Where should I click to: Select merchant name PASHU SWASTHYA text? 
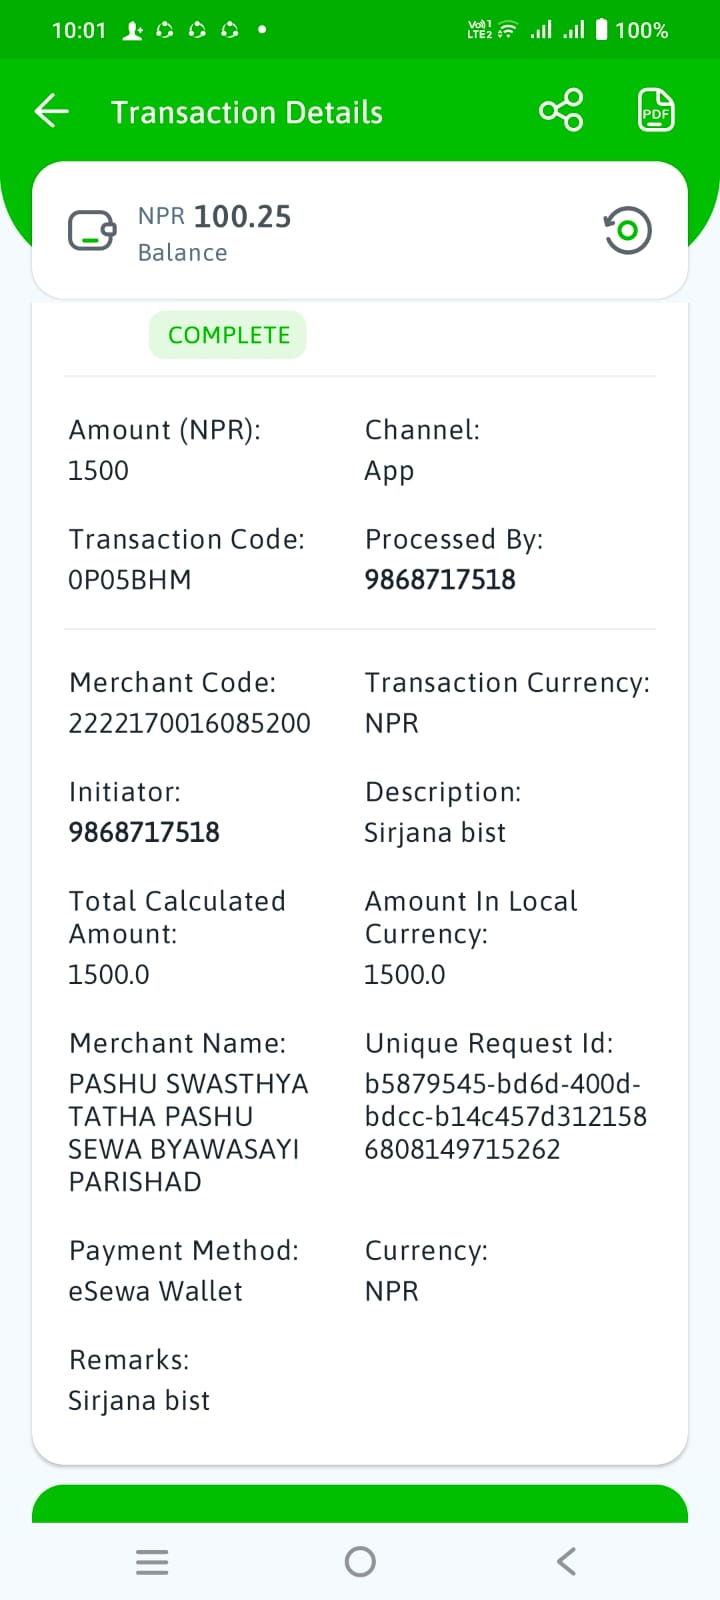[x=188, y=1132]
